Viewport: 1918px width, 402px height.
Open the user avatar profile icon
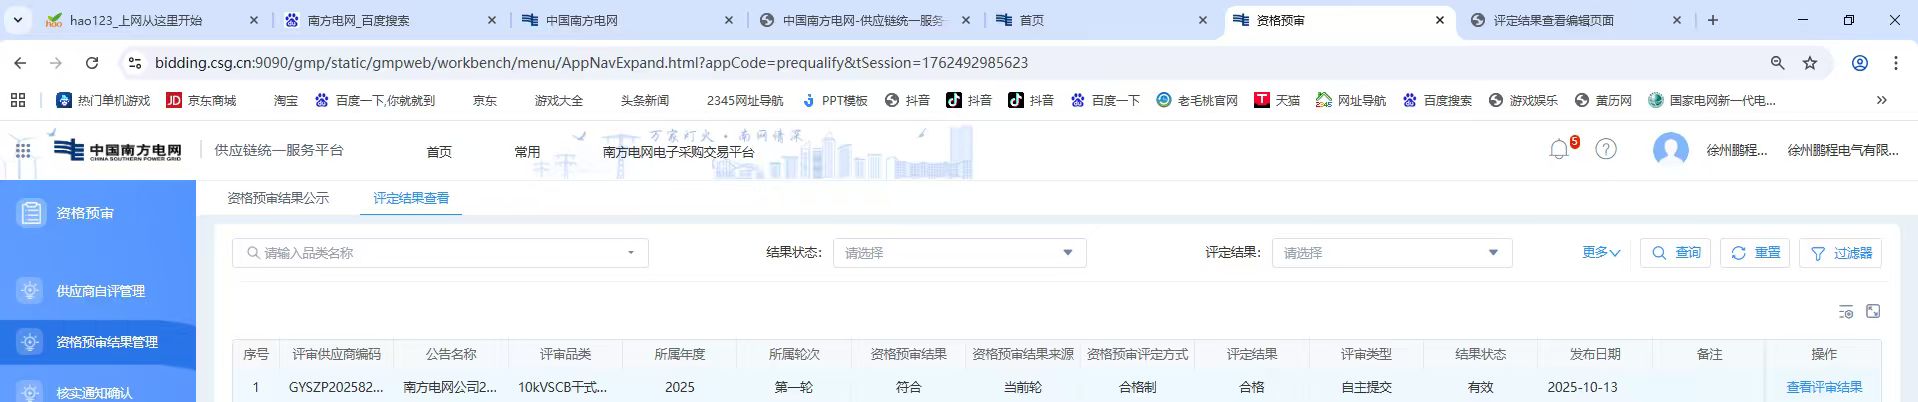coord(1670,150)
